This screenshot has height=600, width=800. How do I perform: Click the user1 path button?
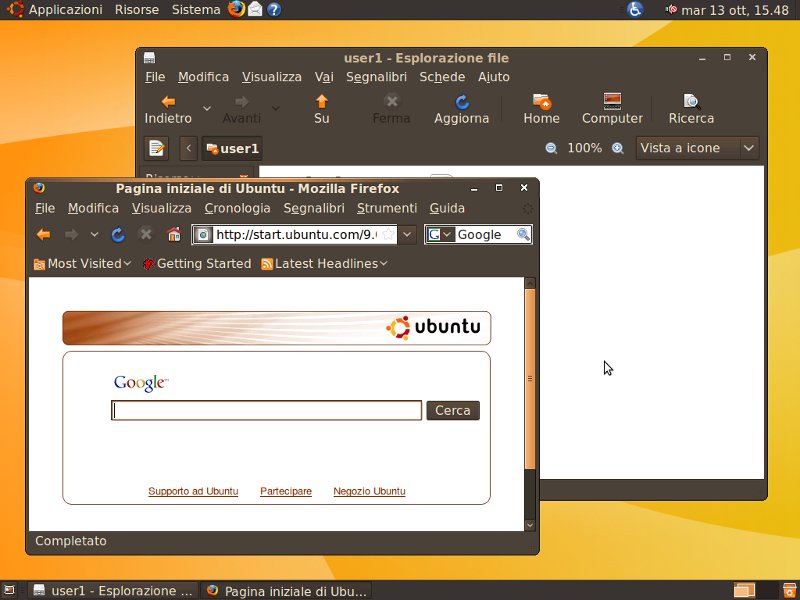click(232, 148)
